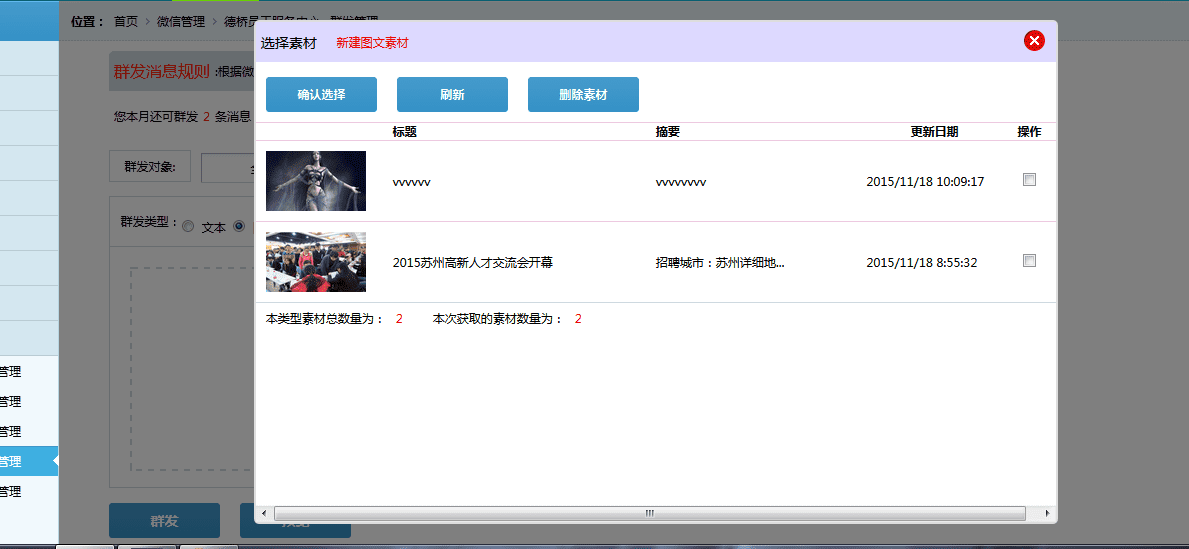Click the 操作 column header

[x=1029, y=132]
